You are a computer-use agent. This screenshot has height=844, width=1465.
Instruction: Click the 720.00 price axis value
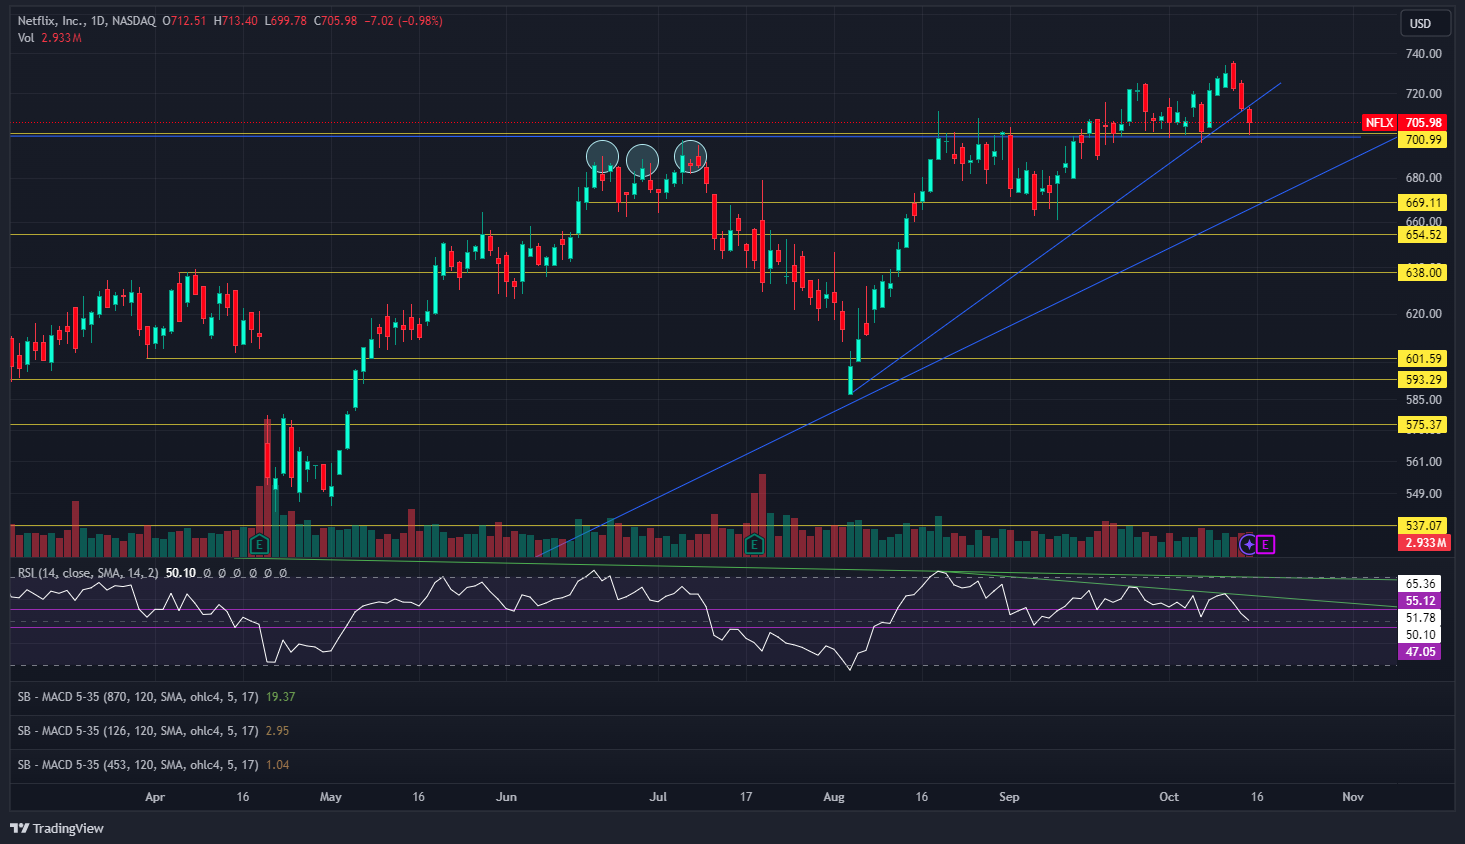click(1423, 94)
